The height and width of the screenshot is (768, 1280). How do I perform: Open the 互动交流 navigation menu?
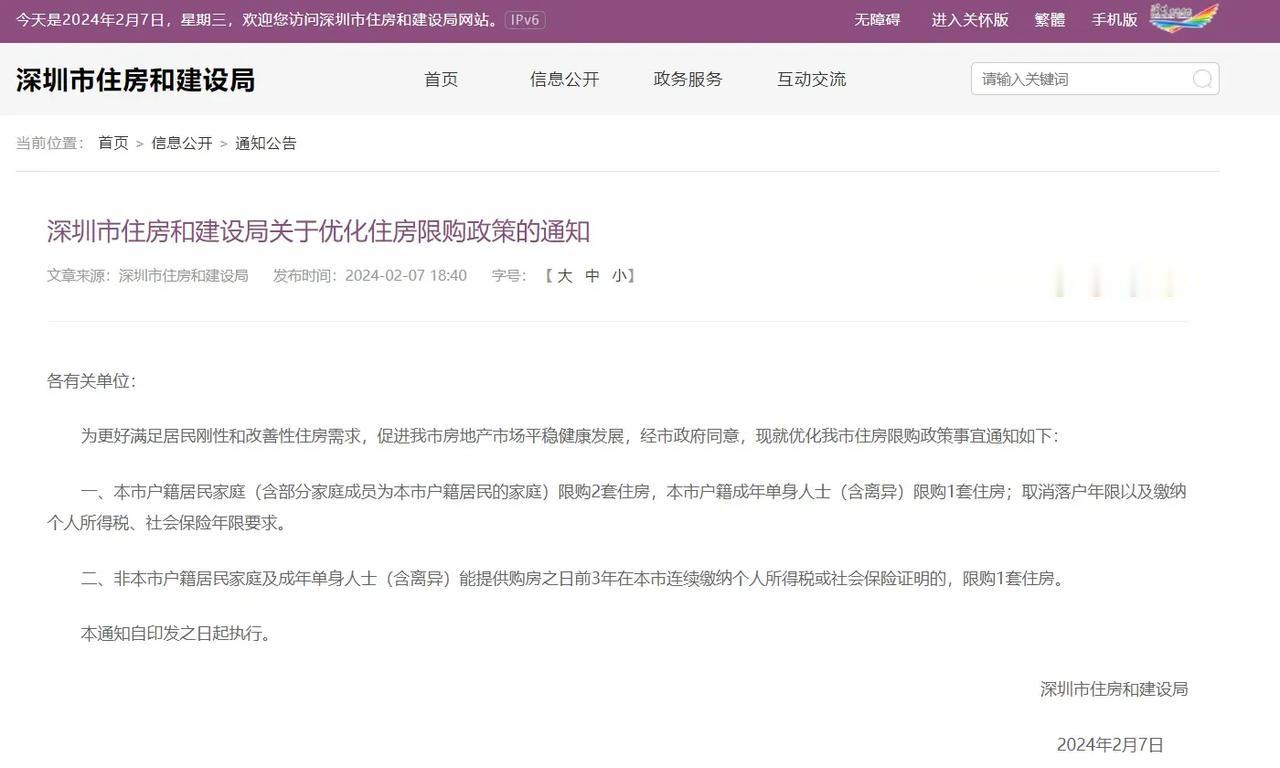coord(811,79)
